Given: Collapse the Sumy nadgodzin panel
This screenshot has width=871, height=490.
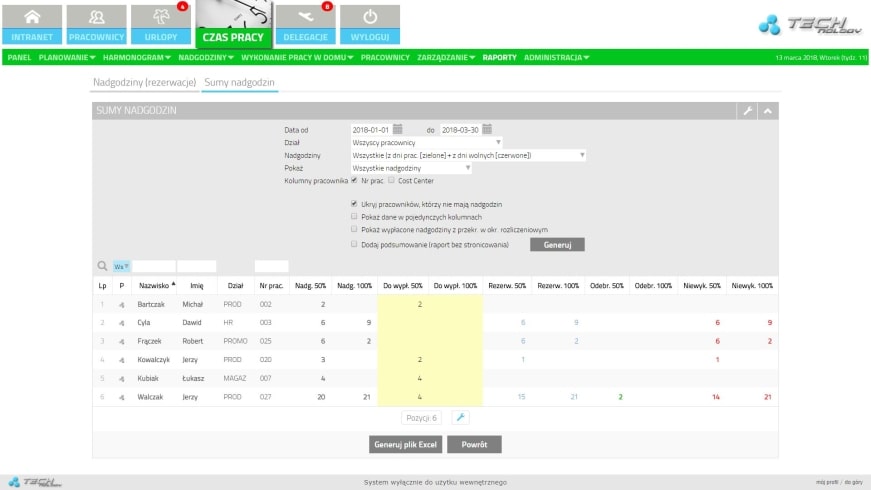Looking at the screenshot, I should (767, 110).
